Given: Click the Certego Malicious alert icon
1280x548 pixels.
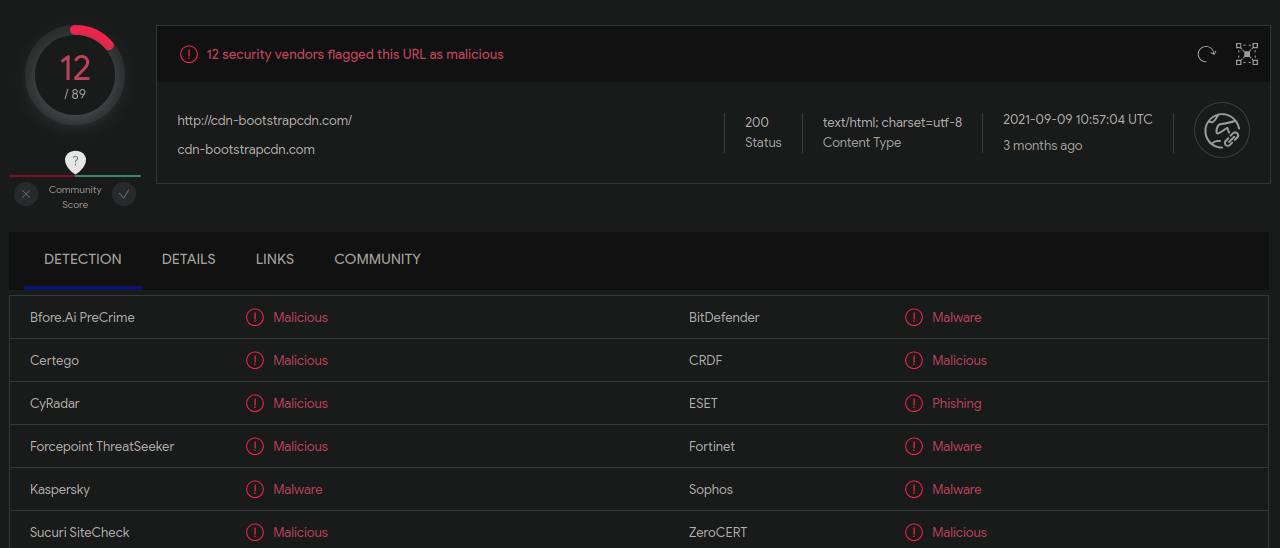Looking at the screenshot, I should (x=255, y=360).
